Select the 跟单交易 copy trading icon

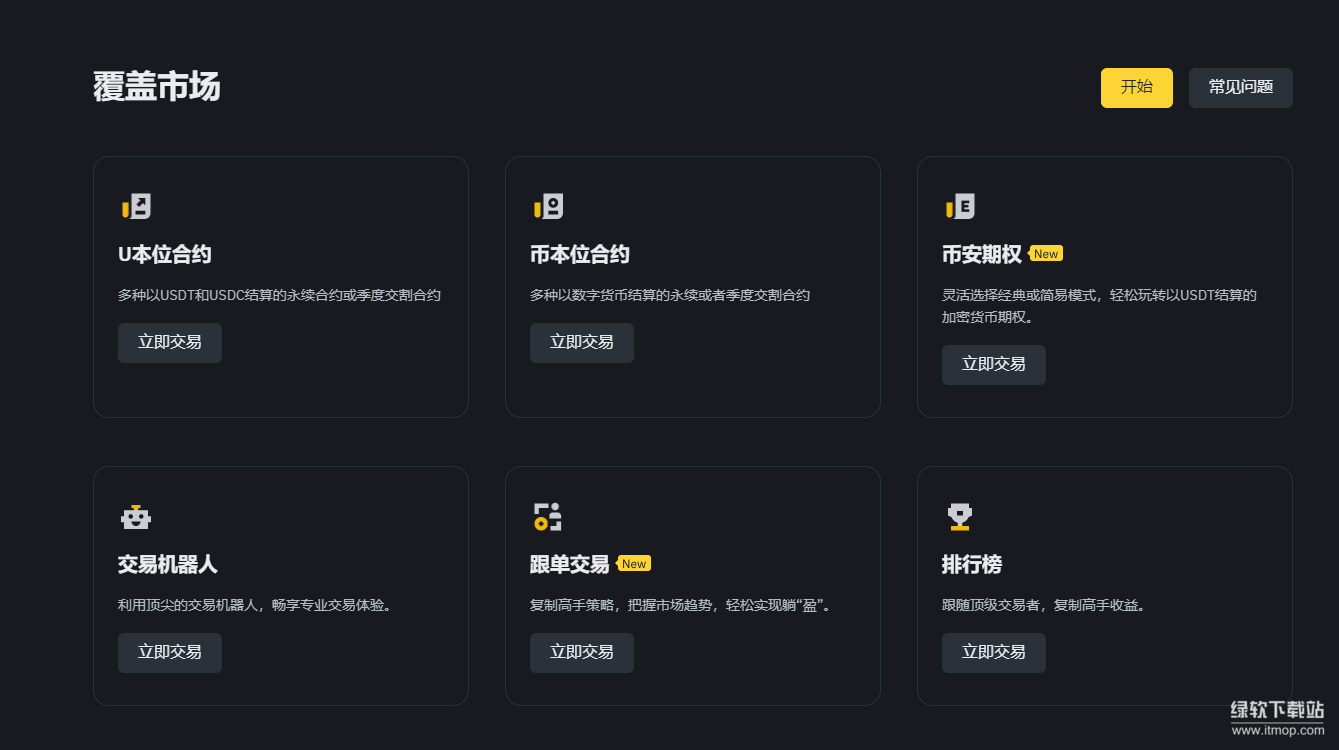(x=548, y=517)
